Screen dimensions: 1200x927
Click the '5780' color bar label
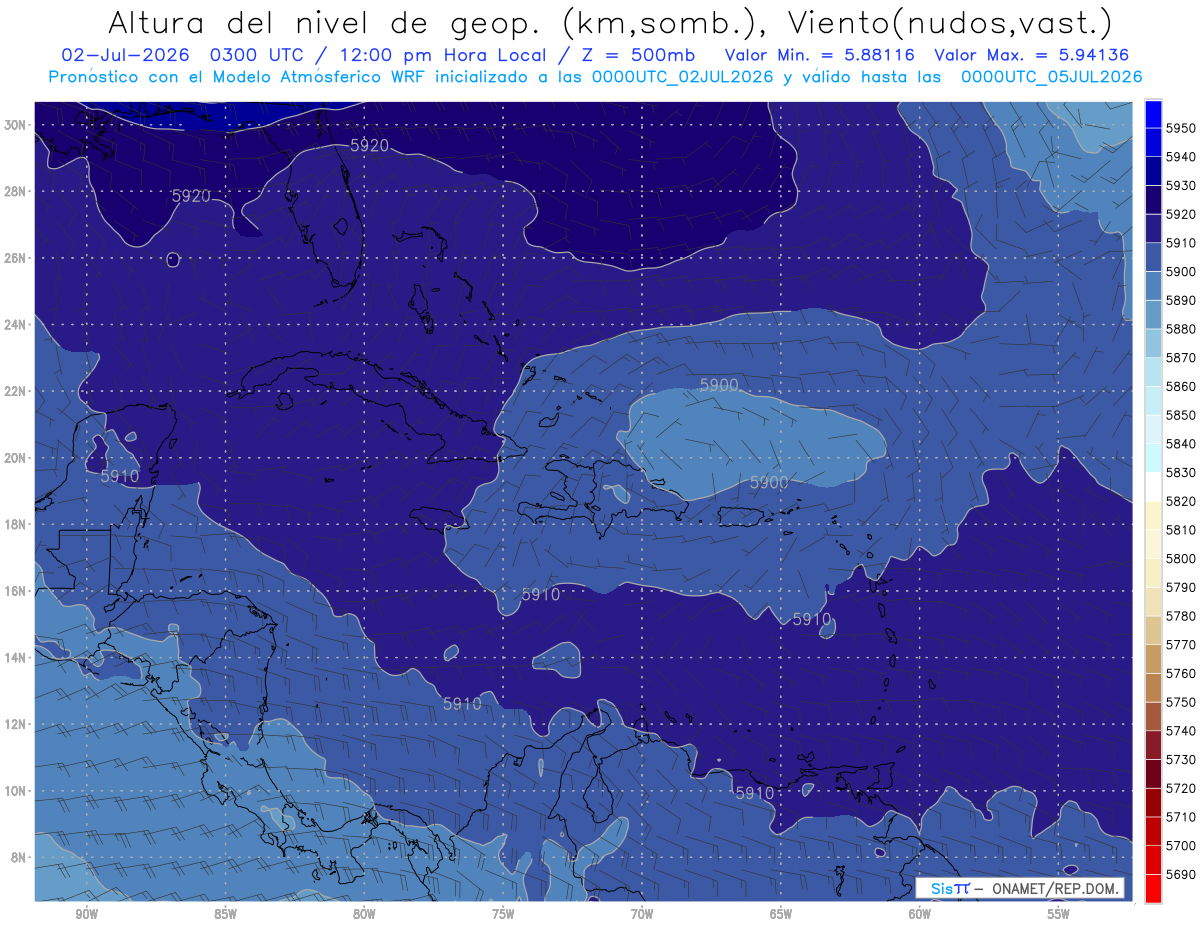pos(1181,616)
